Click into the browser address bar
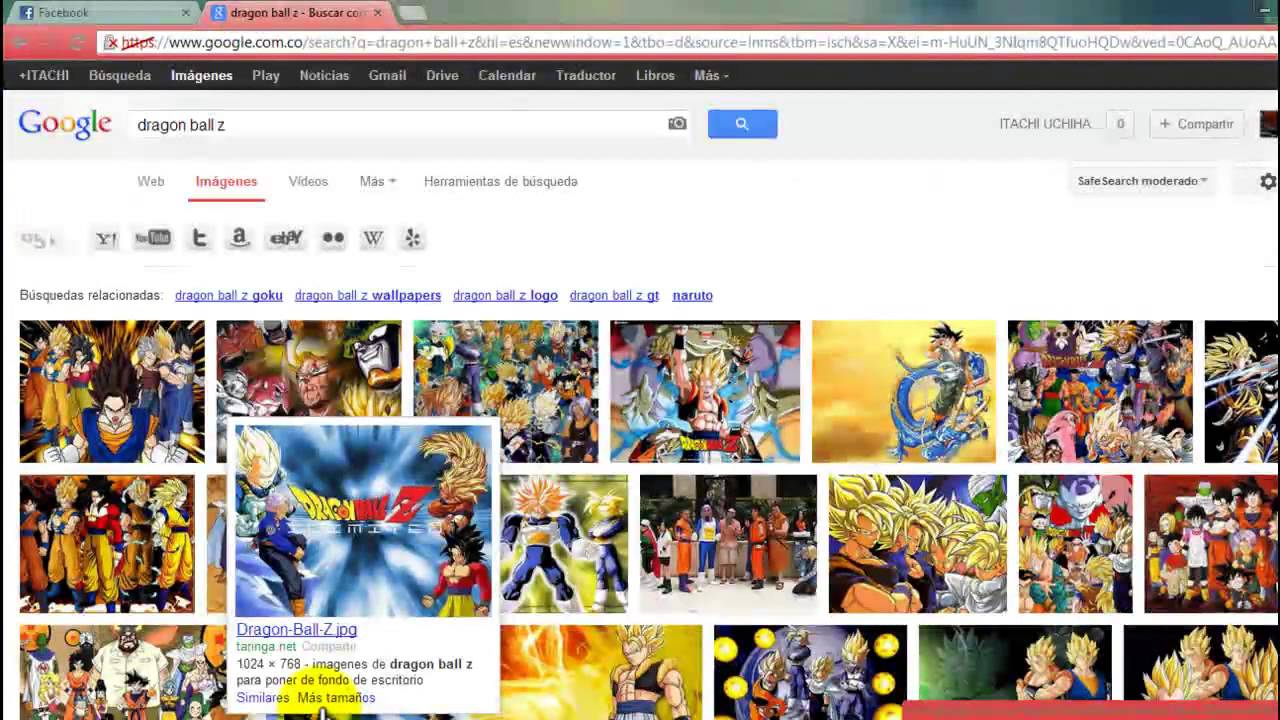The height and width of the screenshot is (720, 1280). click(690, 43)
